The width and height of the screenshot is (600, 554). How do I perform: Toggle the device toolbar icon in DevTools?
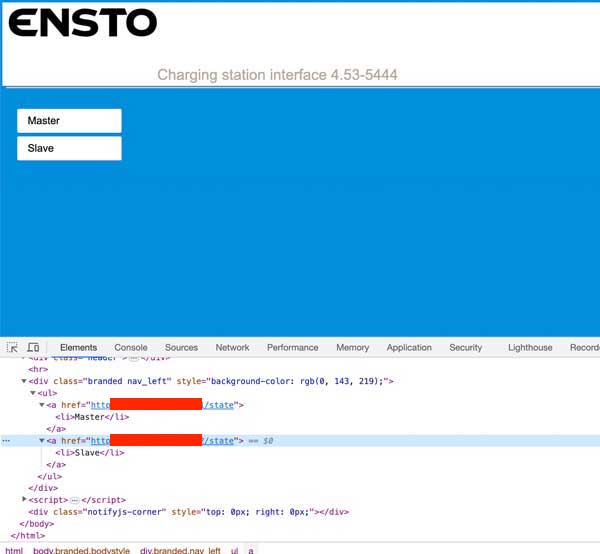pos(33,347)
